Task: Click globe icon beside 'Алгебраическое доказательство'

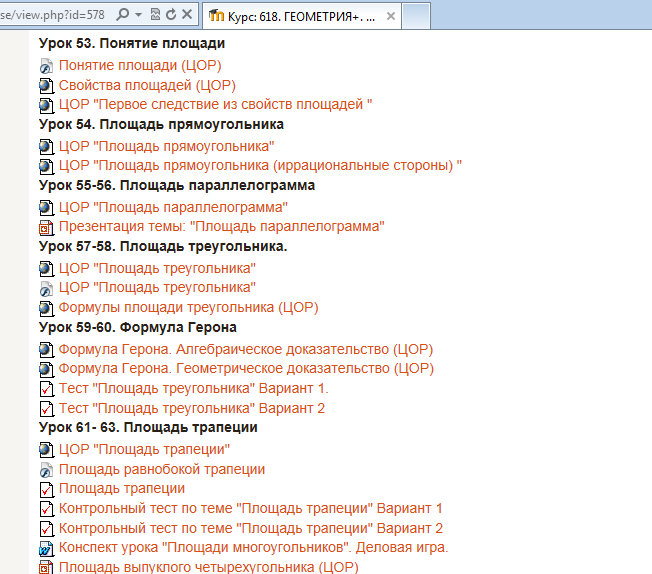Action: coord(46,350)
